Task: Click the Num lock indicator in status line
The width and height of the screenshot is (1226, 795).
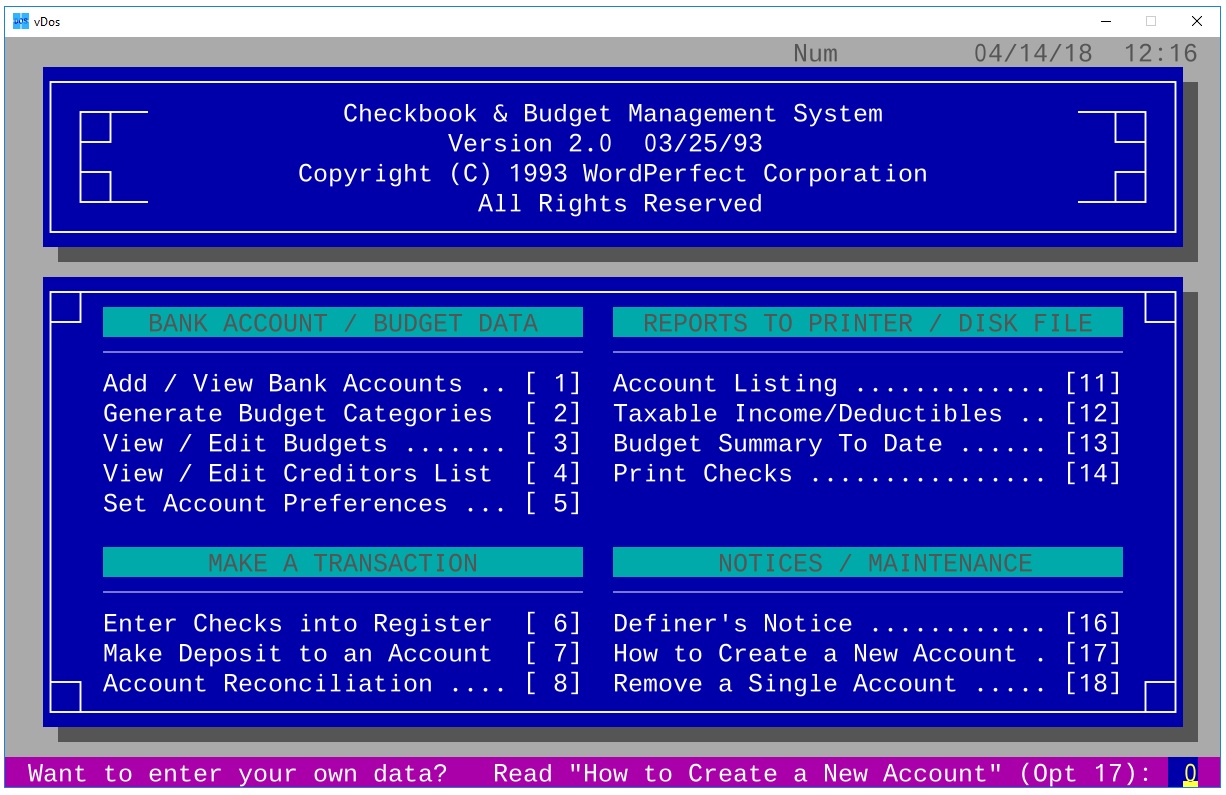Action: tap(815, 54)
